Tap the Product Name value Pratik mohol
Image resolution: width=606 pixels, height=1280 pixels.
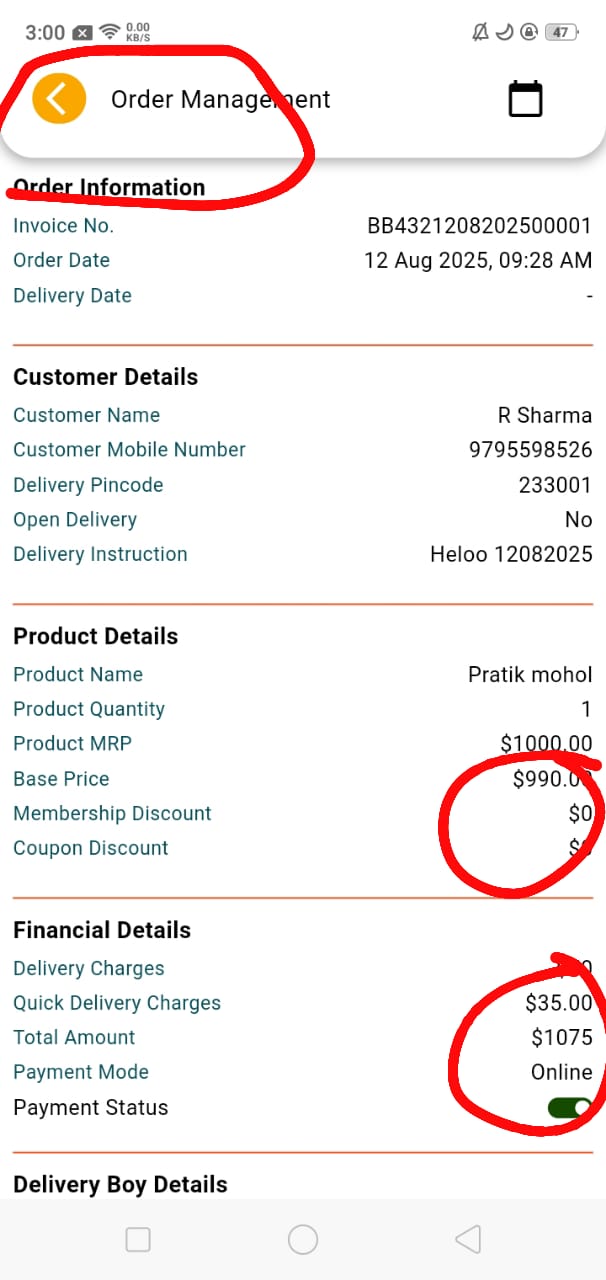coord(530,674)
